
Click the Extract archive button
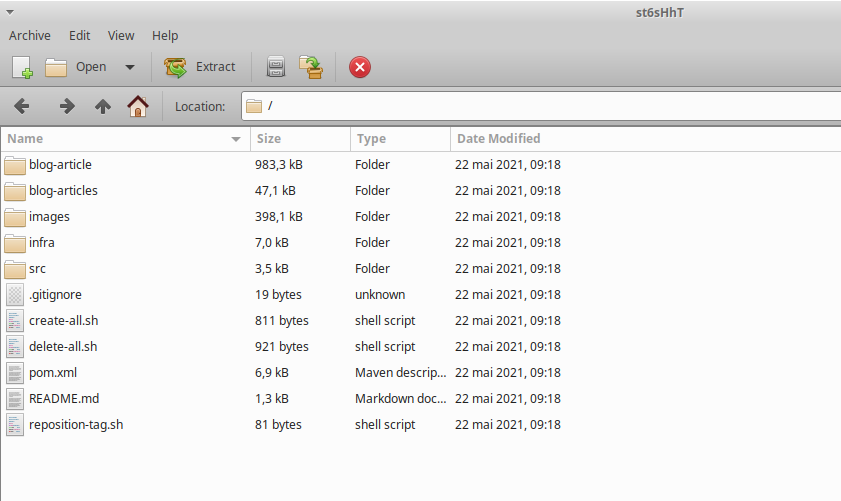pyautogui.click(x=201, y=67)
